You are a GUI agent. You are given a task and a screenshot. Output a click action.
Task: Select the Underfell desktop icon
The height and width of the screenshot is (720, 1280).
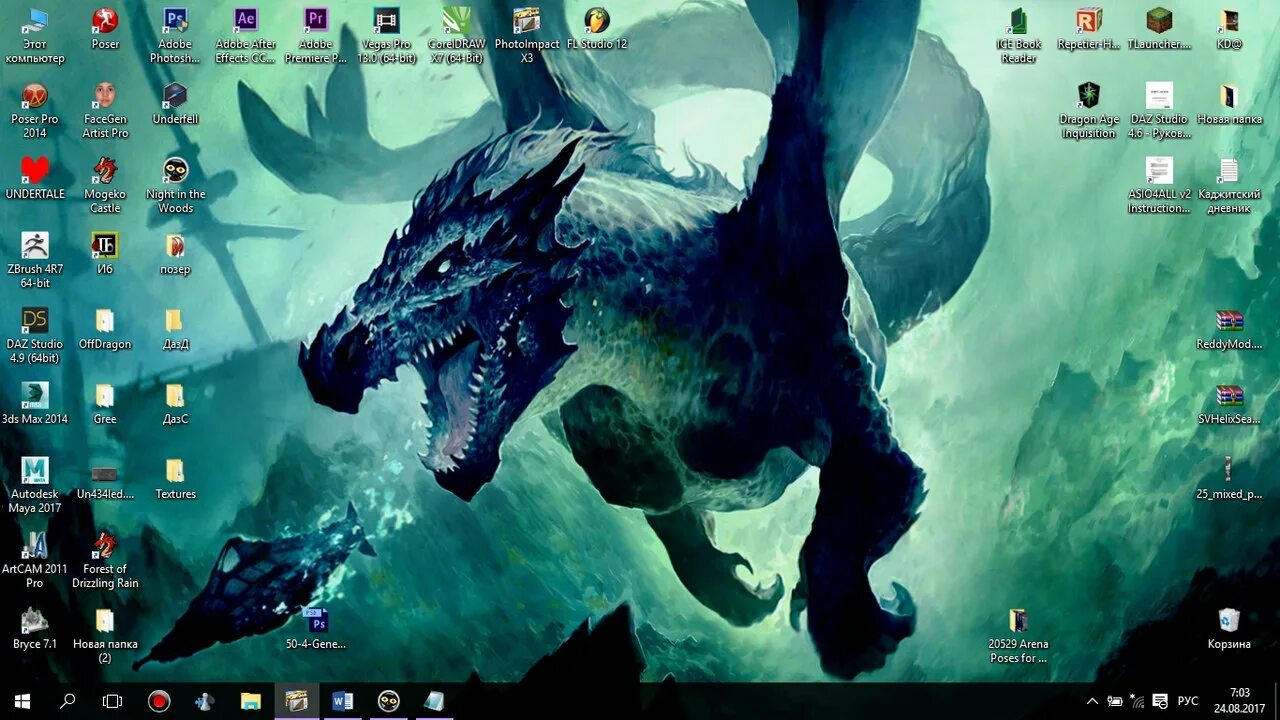coord(175,104)
